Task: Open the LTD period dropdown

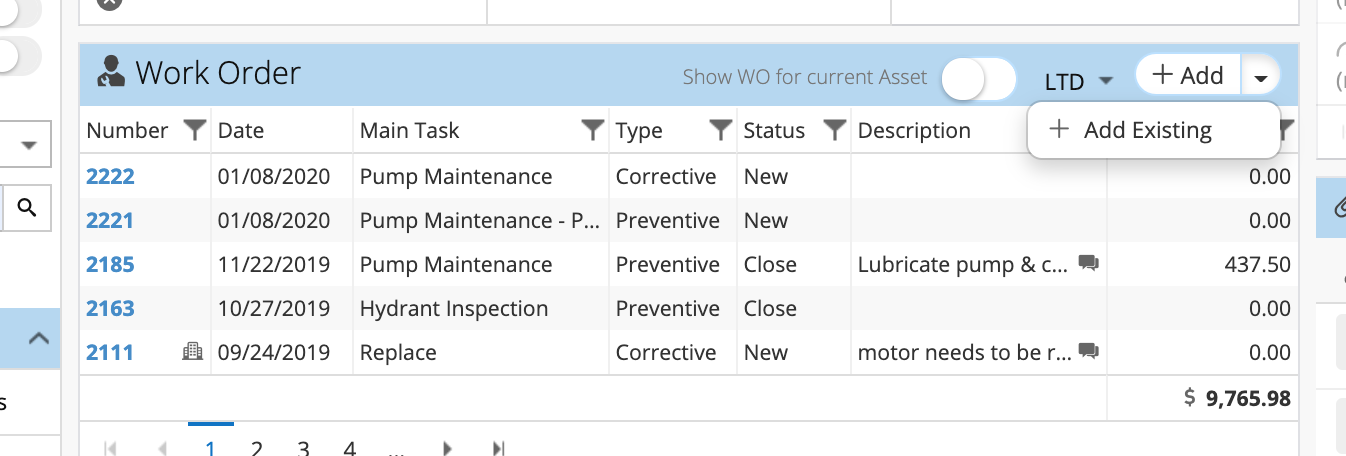Action: (x=1079, y=80)
